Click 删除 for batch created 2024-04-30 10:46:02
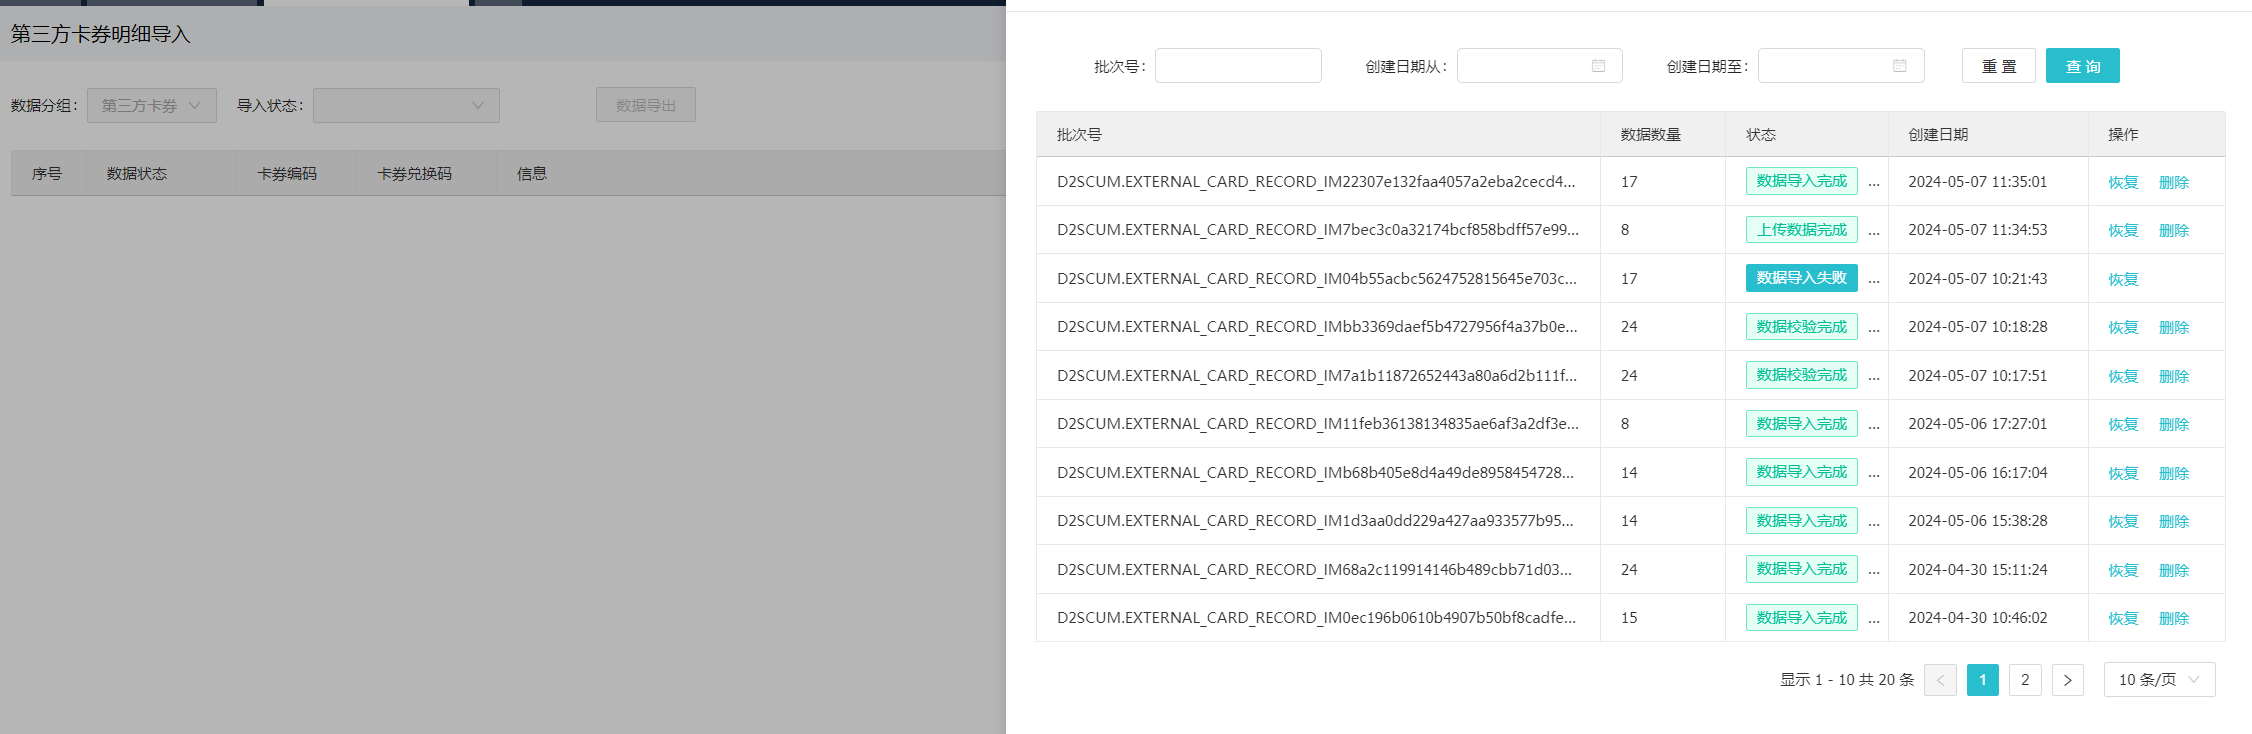Viewport: 2252px width, 734px height. click(x=2174, y=618)
